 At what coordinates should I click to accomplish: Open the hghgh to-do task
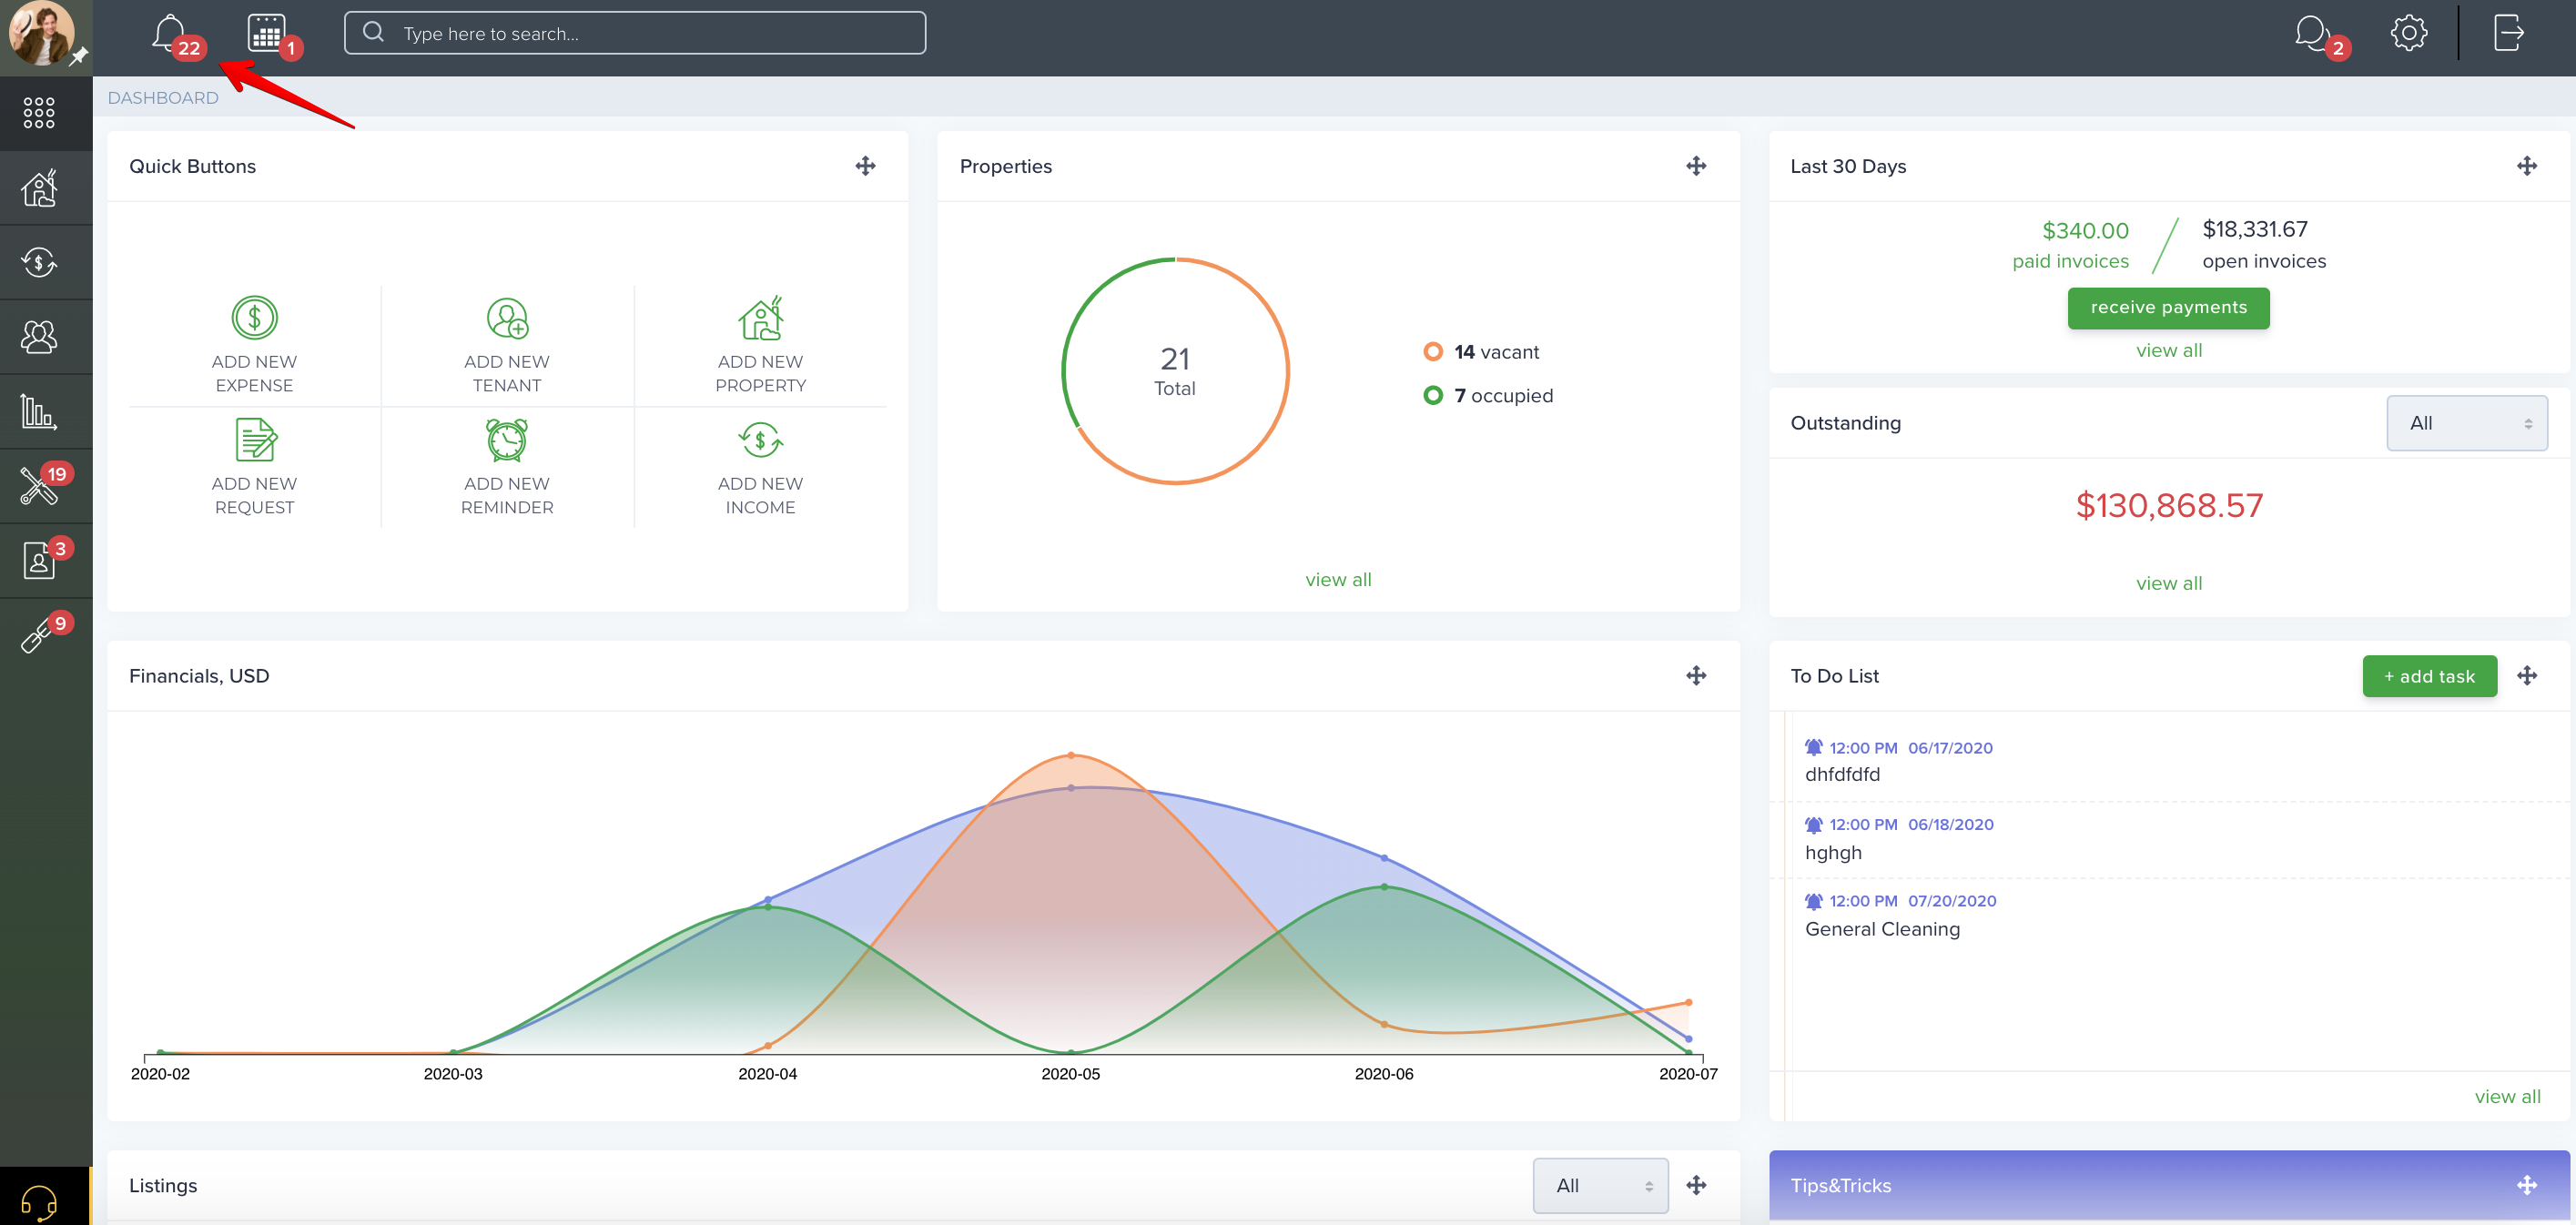click(x=1832, y=852)
